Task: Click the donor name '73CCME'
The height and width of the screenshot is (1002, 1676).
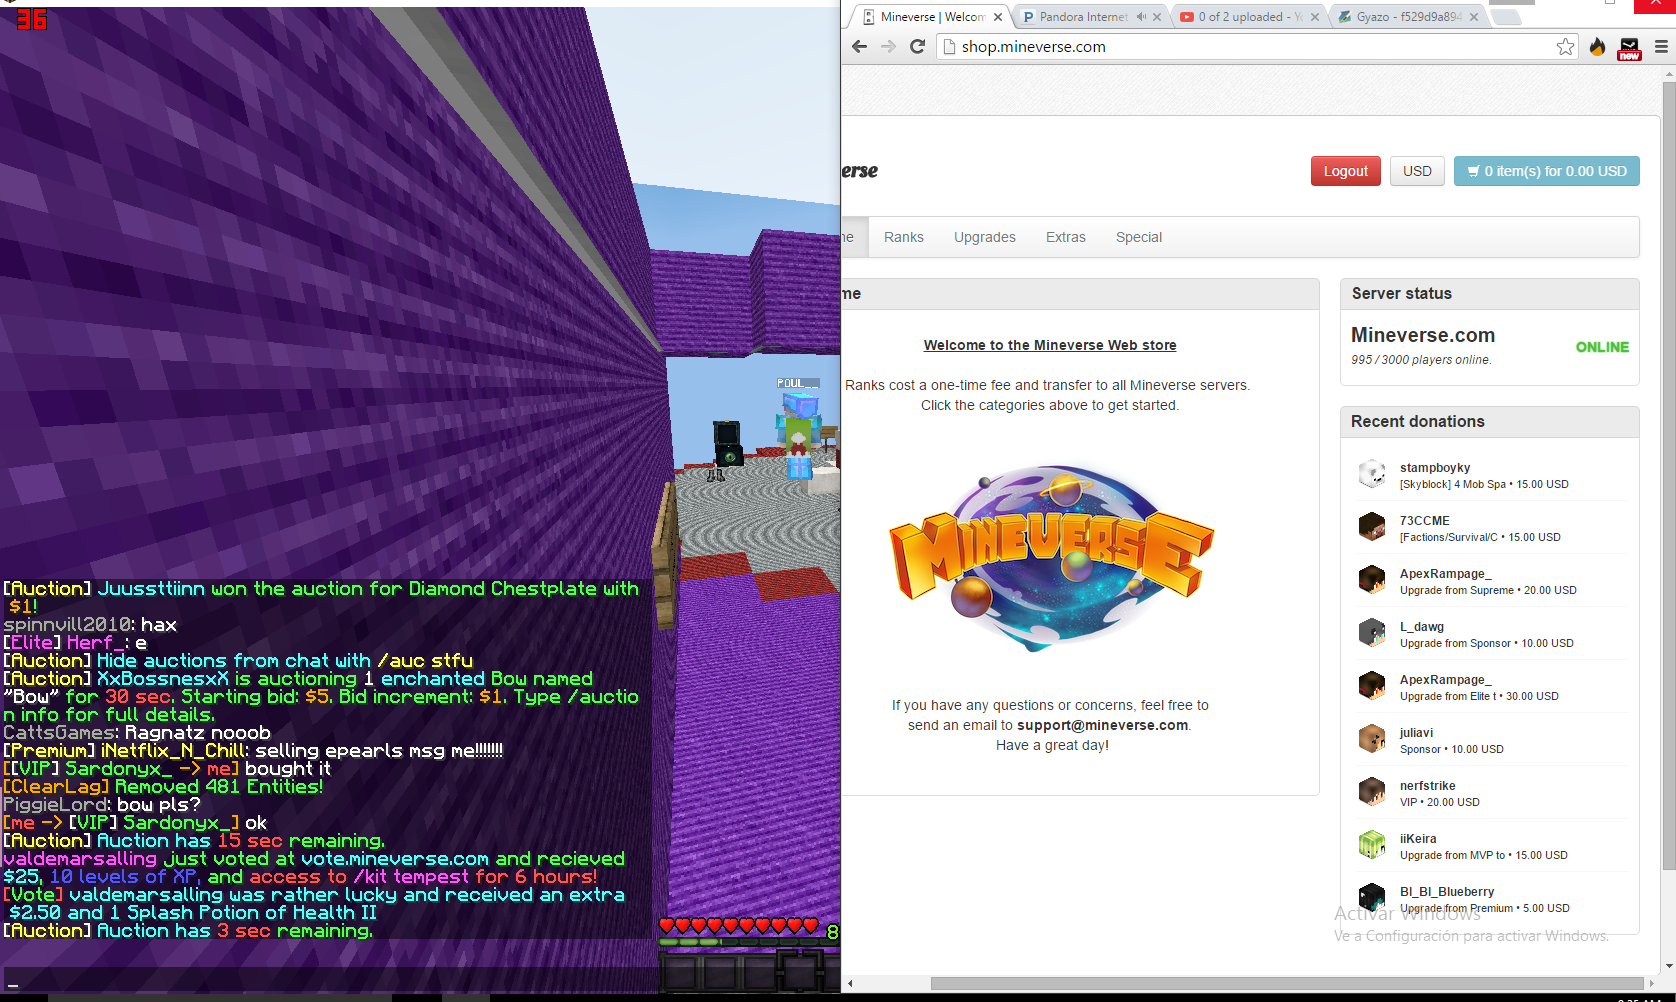Action: point(1425,521)
